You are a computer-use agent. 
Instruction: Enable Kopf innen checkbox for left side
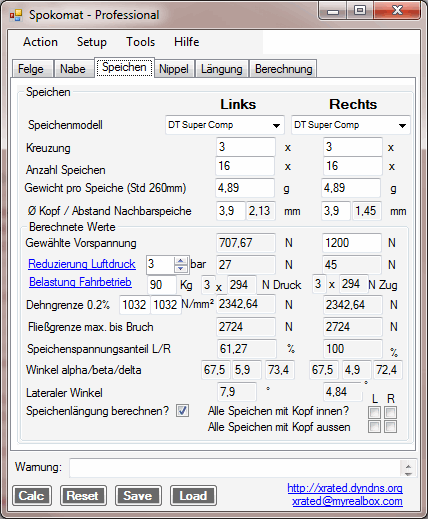pos(374,413)
